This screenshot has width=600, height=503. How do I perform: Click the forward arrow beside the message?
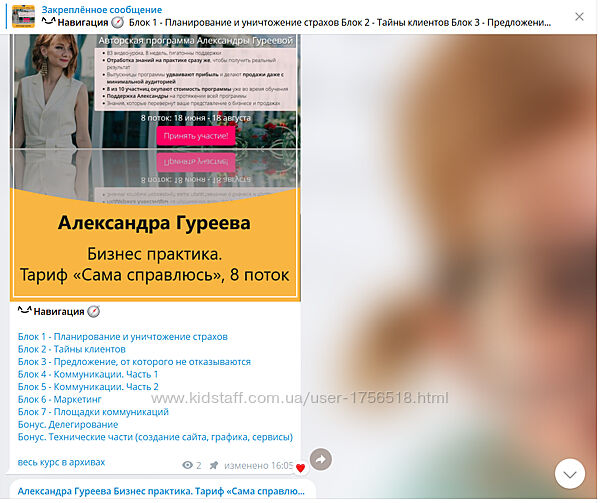pos(320,459)
